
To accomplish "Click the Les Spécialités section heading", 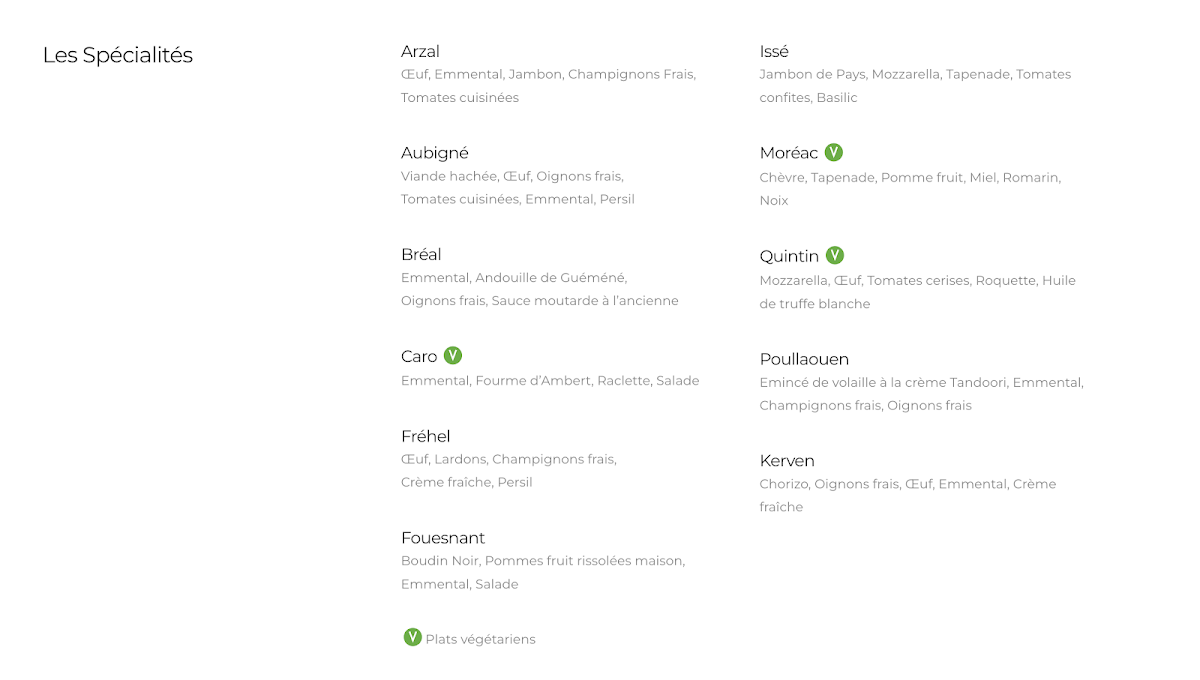I will 118,56.
